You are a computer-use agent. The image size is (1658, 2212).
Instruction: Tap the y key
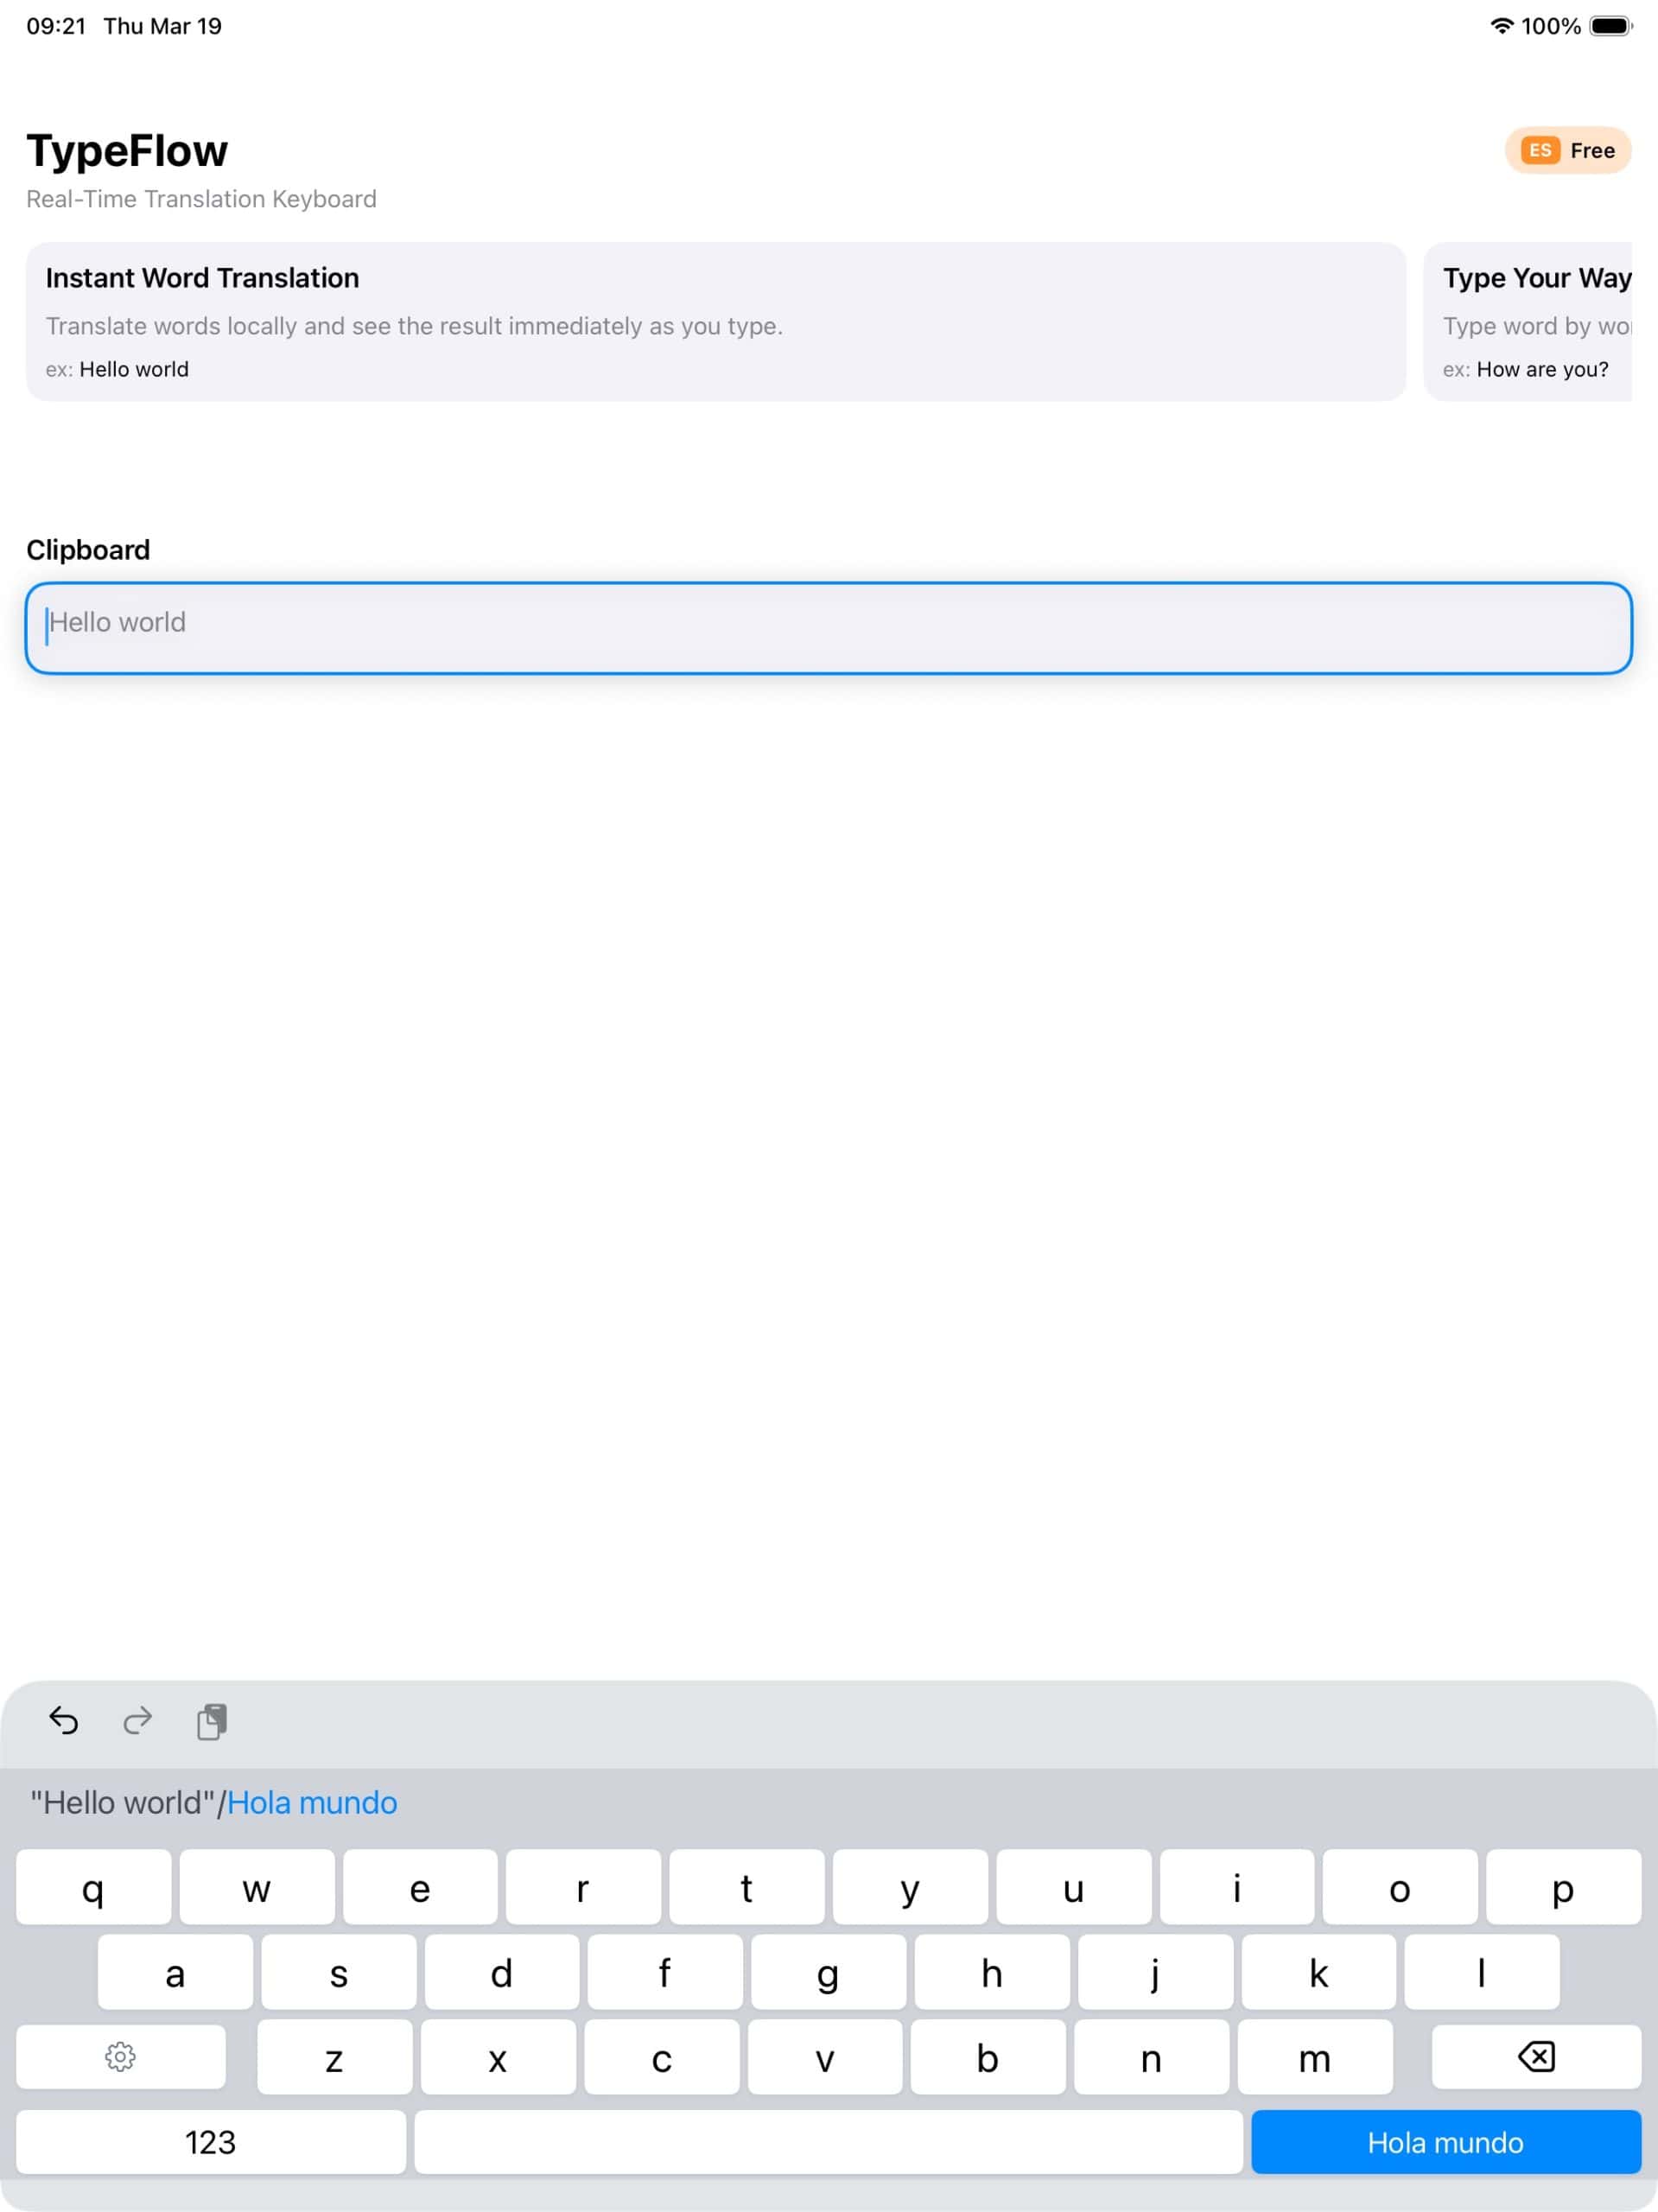(910, 1887)
